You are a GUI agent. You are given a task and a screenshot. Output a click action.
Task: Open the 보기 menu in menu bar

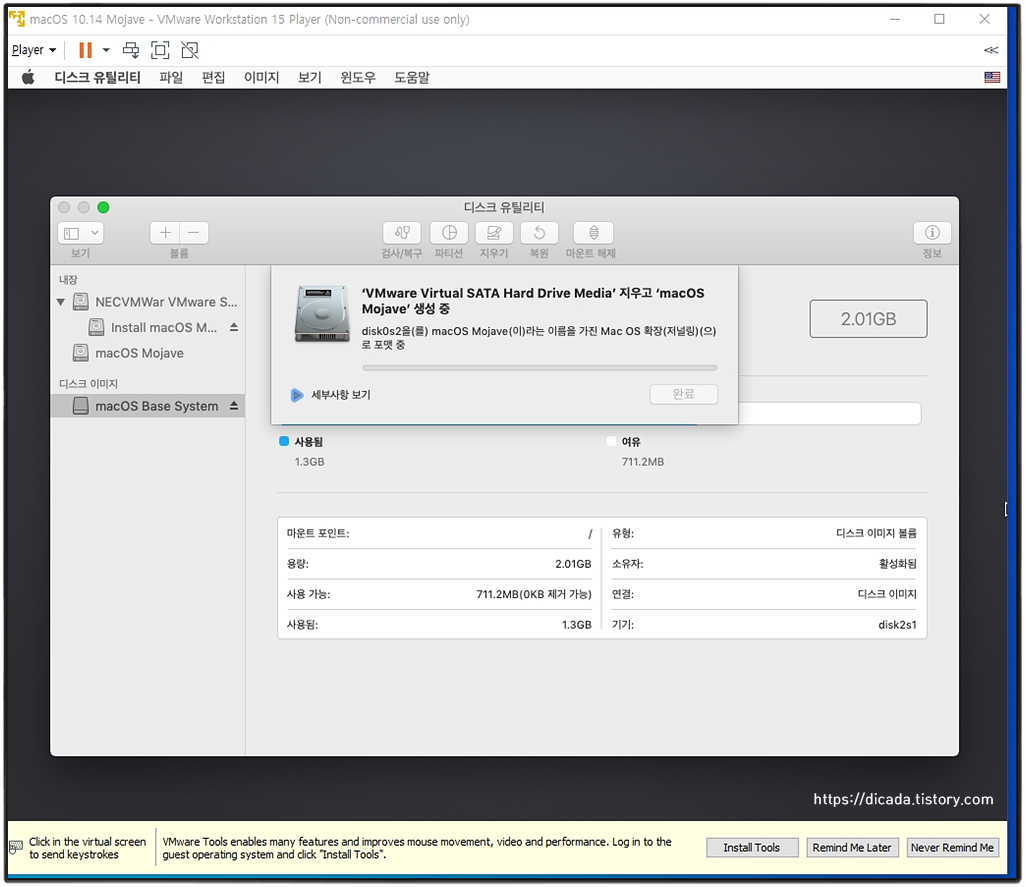(310, 78)
